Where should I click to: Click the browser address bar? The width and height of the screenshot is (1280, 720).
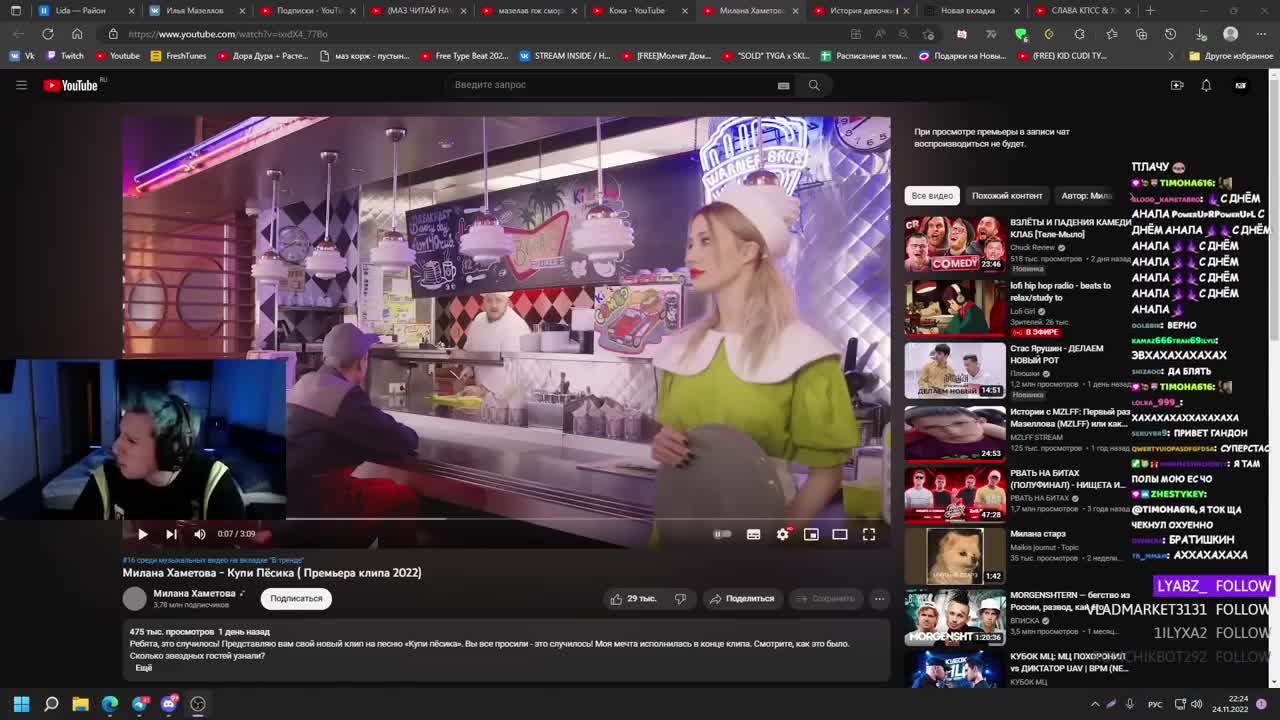(x=480, y=34)
